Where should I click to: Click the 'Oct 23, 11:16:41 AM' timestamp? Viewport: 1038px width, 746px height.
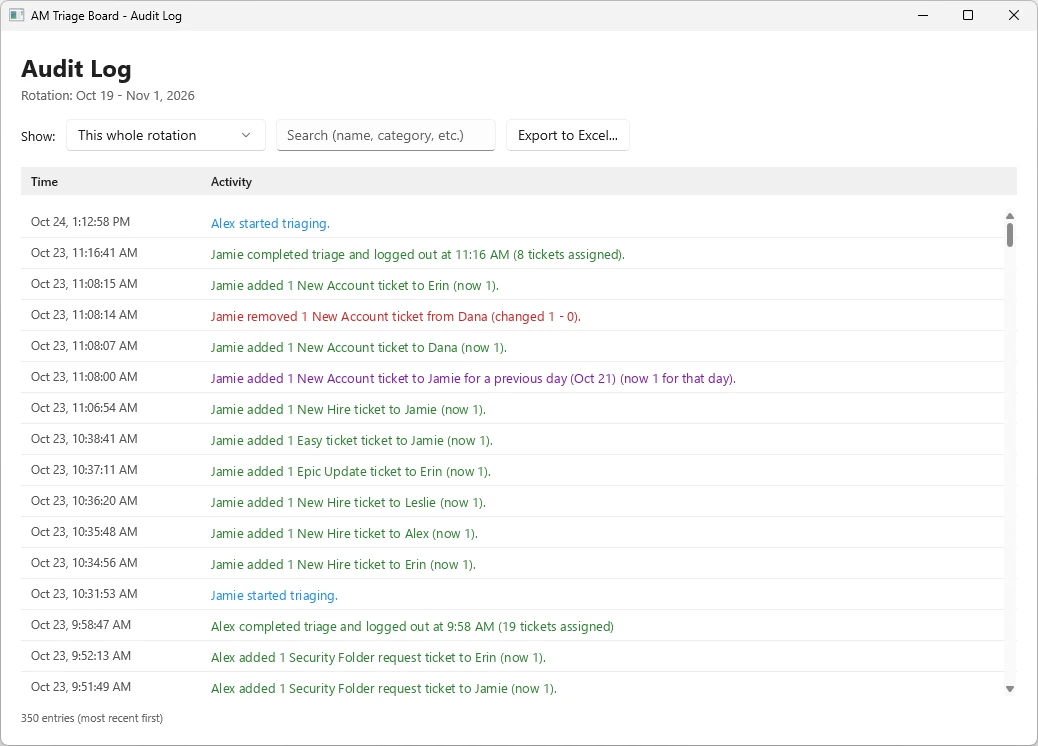click(84, 253)
